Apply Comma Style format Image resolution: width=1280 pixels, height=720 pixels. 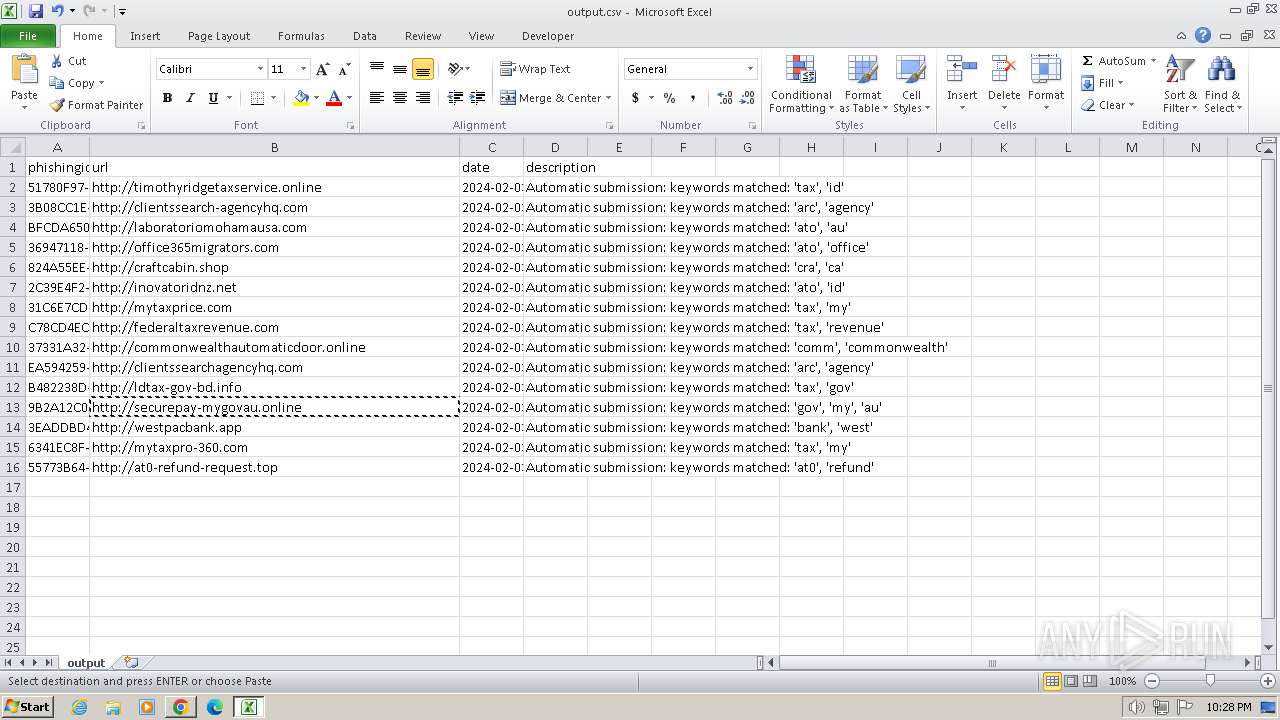(692, 98)
